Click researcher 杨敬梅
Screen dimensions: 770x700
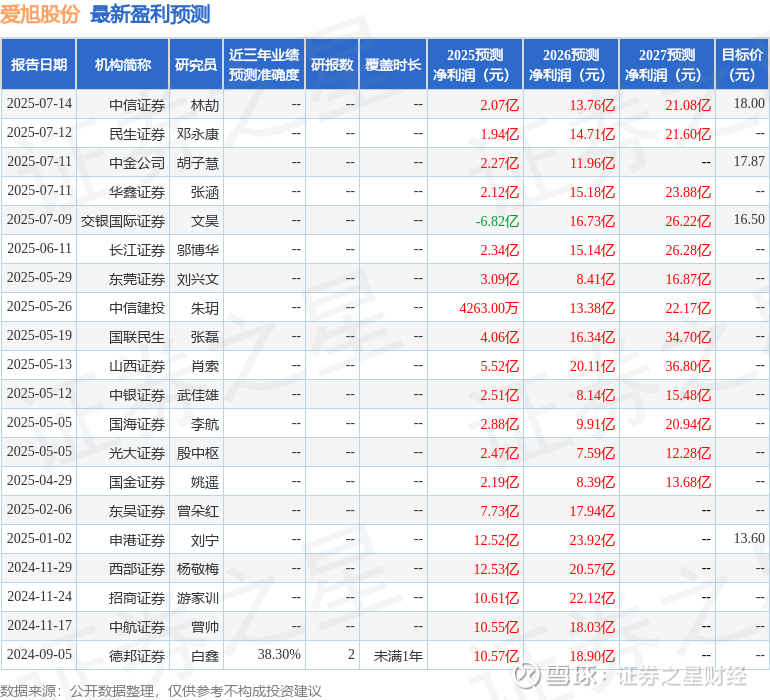pos(198,569)
